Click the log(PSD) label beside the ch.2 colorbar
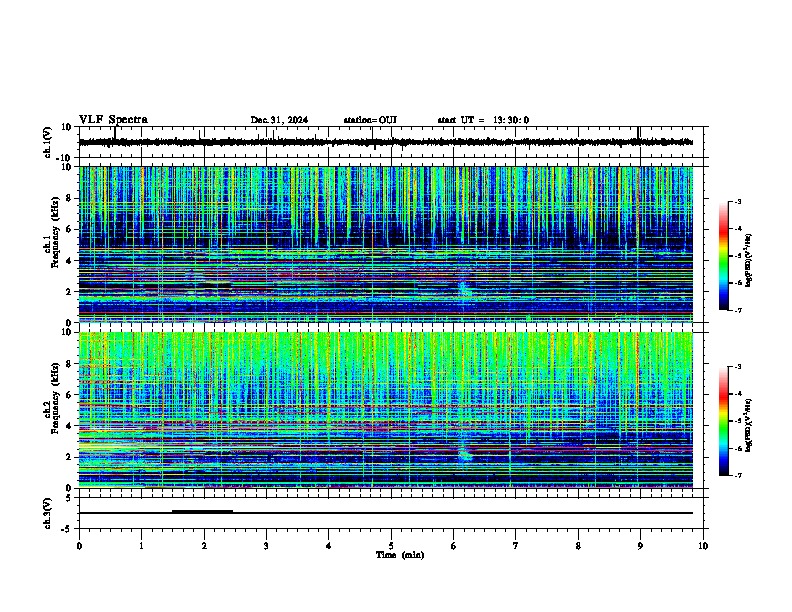The image size is (792, 612). click(748, 425)
